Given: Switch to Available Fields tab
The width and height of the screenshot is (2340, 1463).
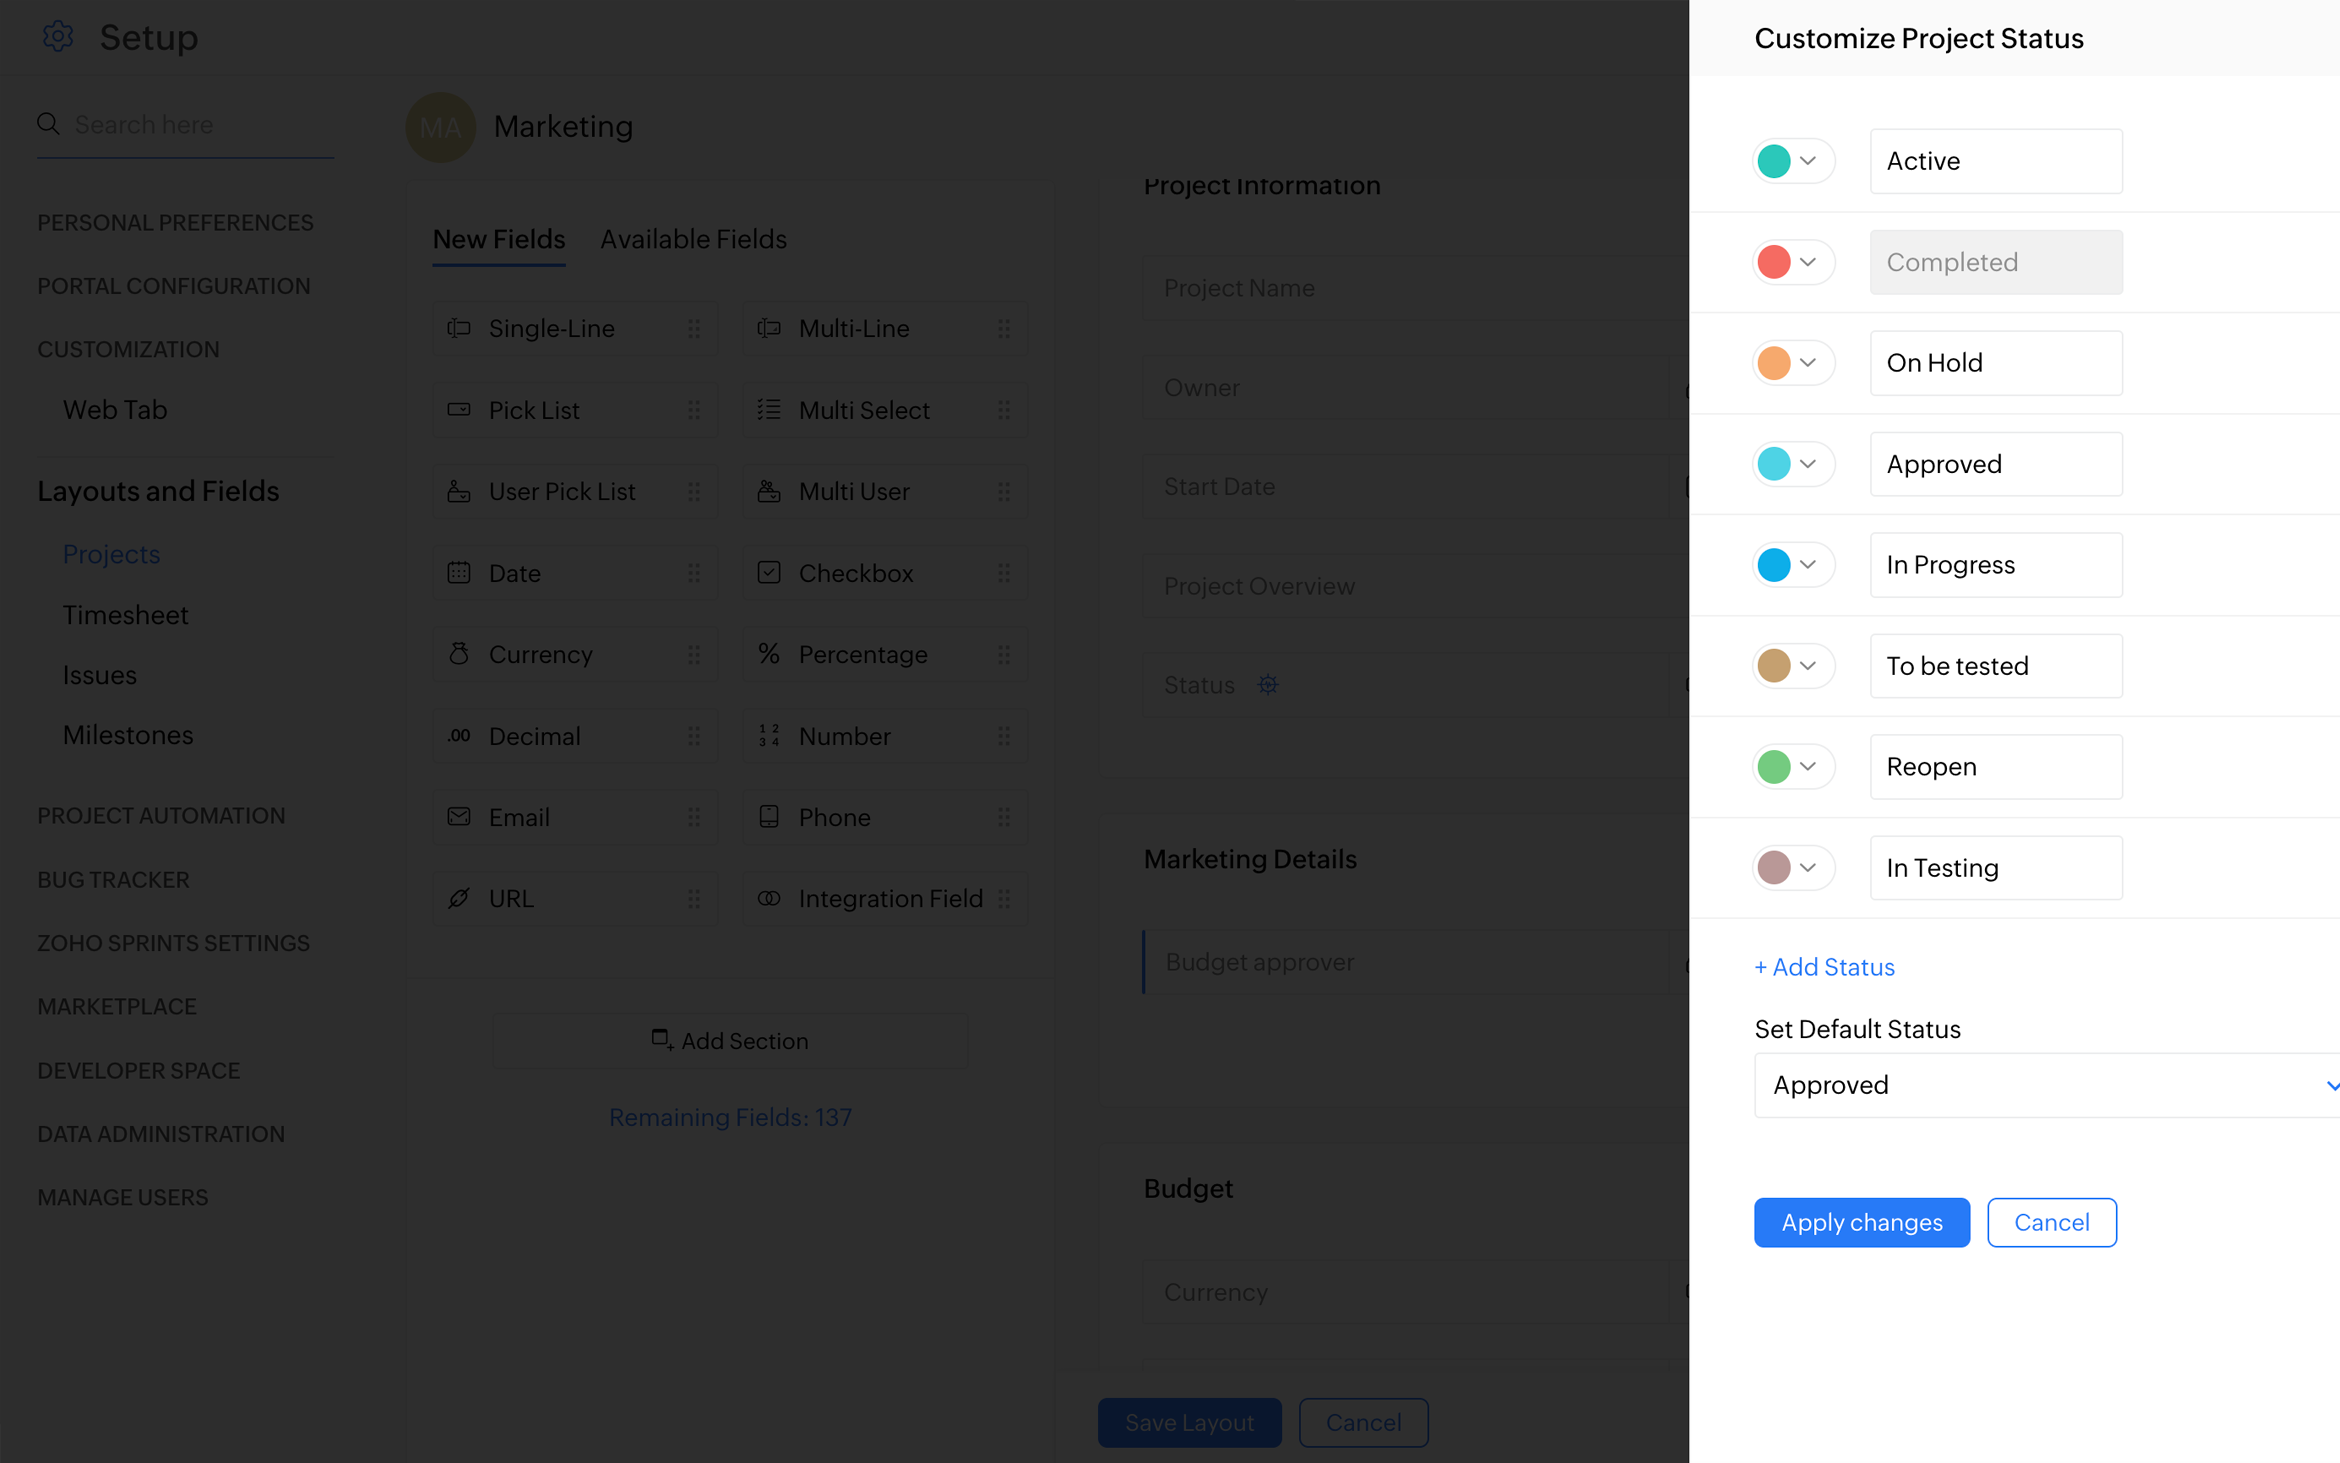Looking at the screenshot, I should [x=693, y=239].
